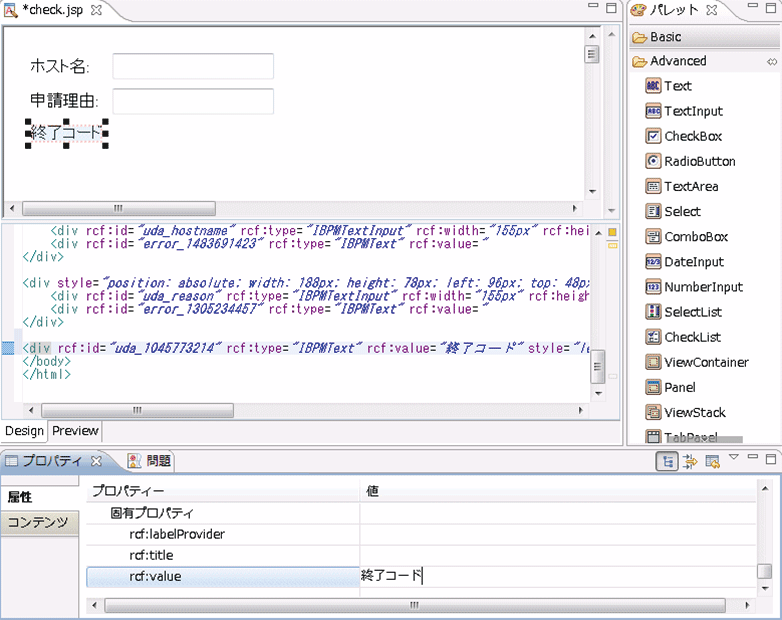
Task: Toggle Show Categories in properties toolbar
Action: (x=667, y=461)
